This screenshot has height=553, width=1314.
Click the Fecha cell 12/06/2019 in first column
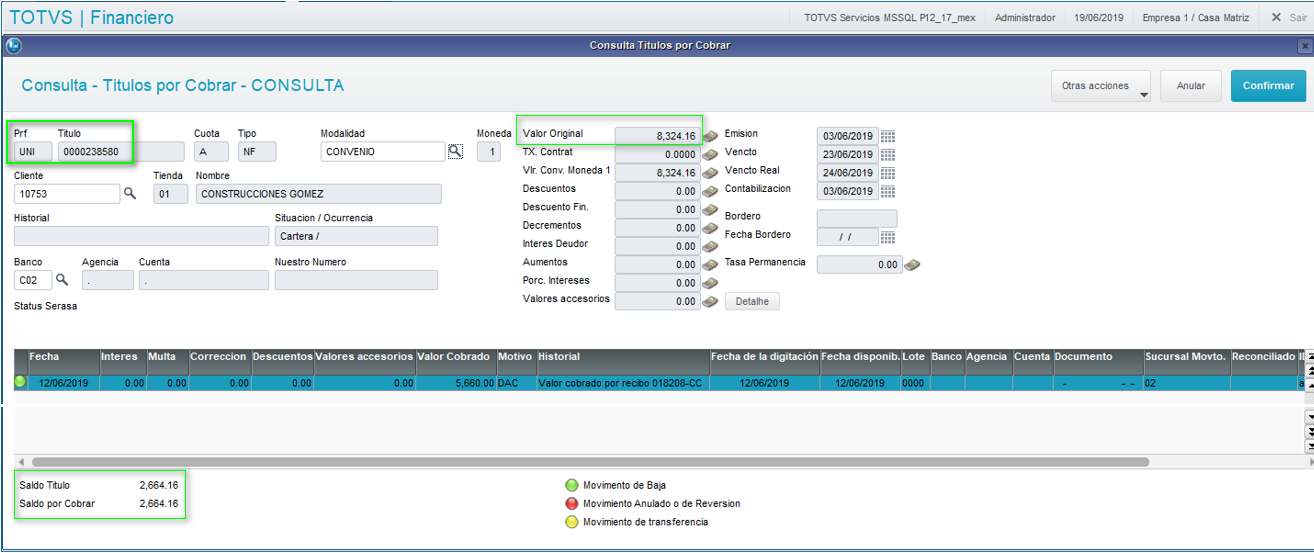click(x=63, y=383)
